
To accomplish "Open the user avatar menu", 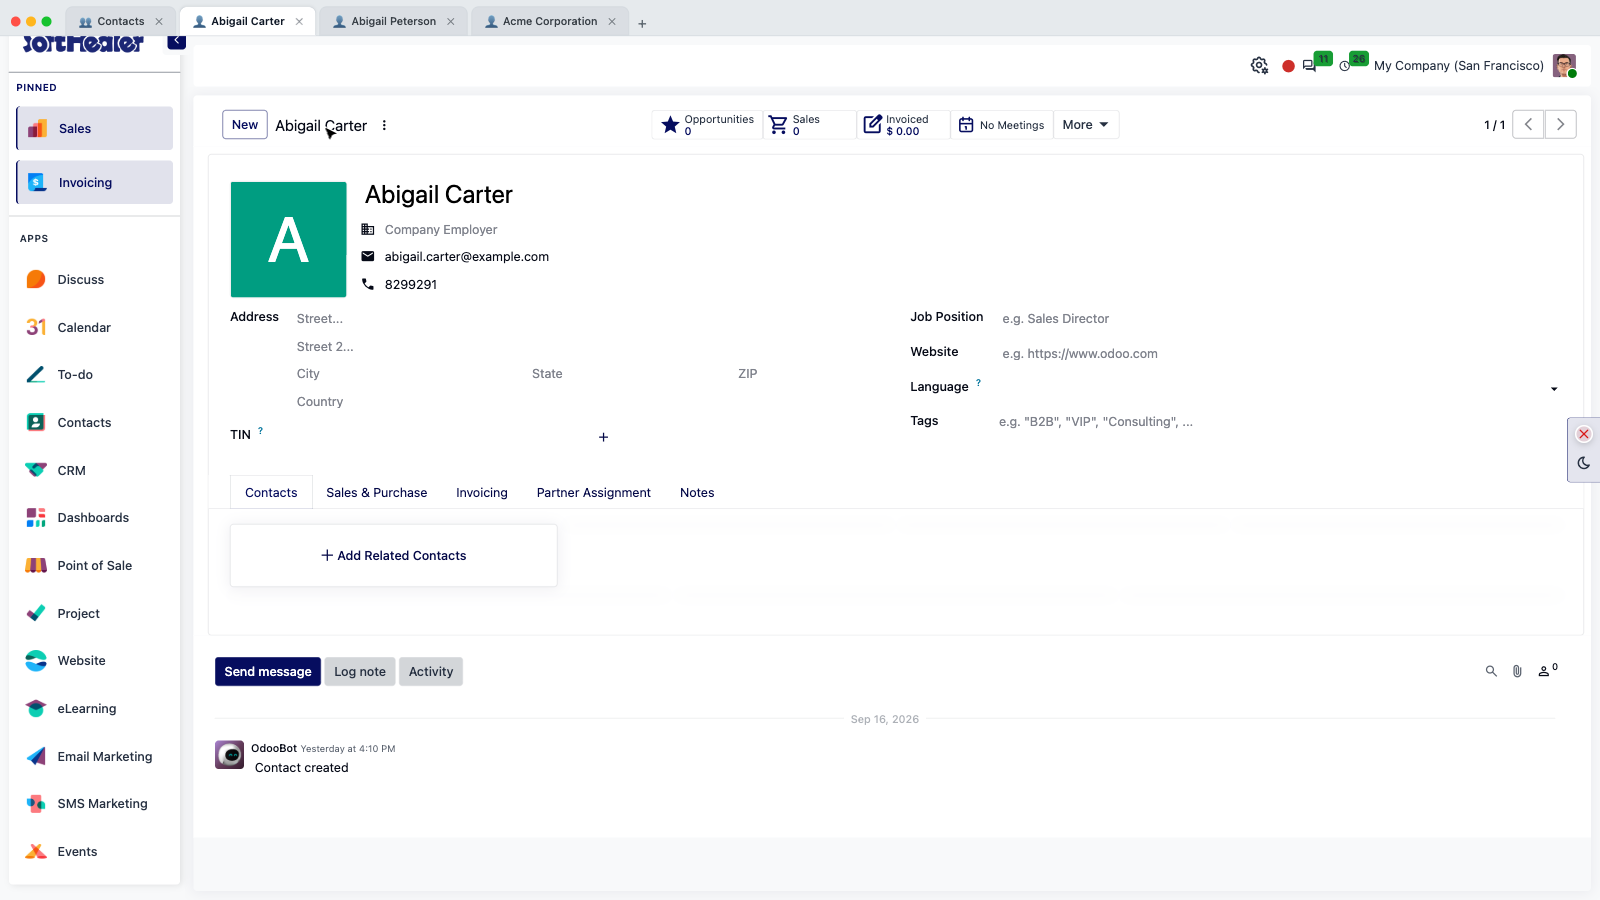I will point(1565,66).
